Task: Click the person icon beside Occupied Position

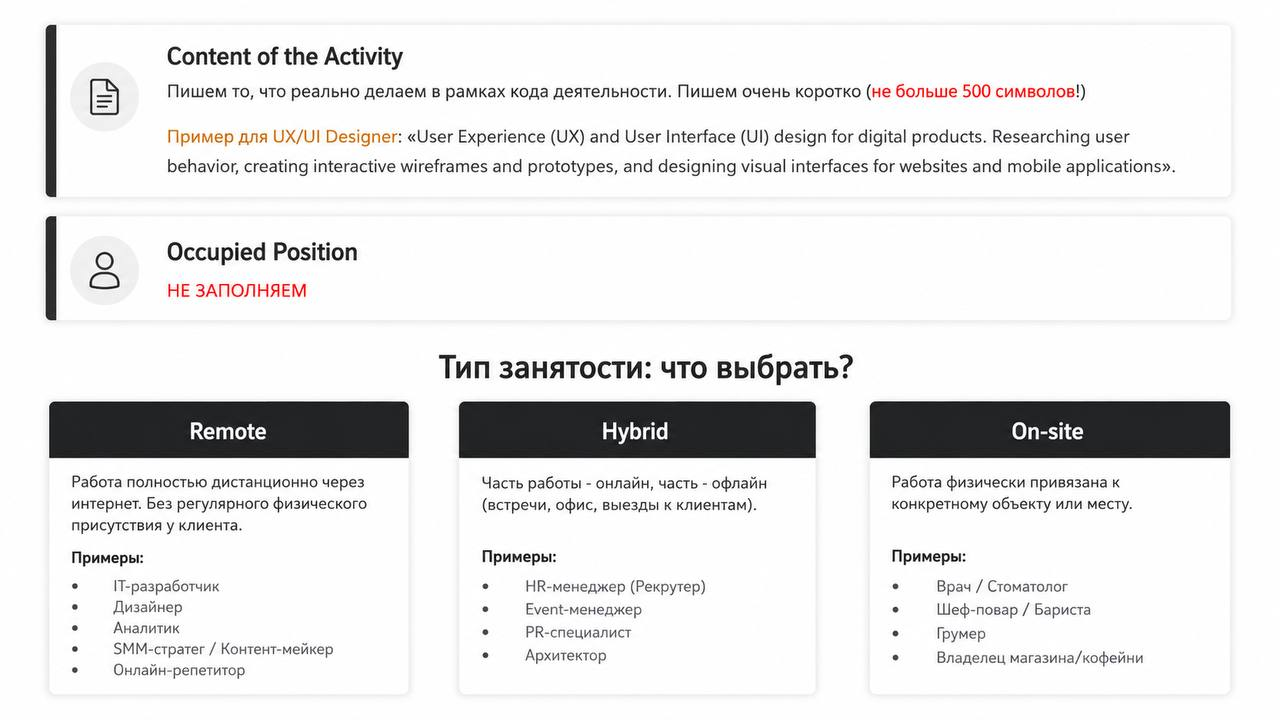Action: [104, 270]
